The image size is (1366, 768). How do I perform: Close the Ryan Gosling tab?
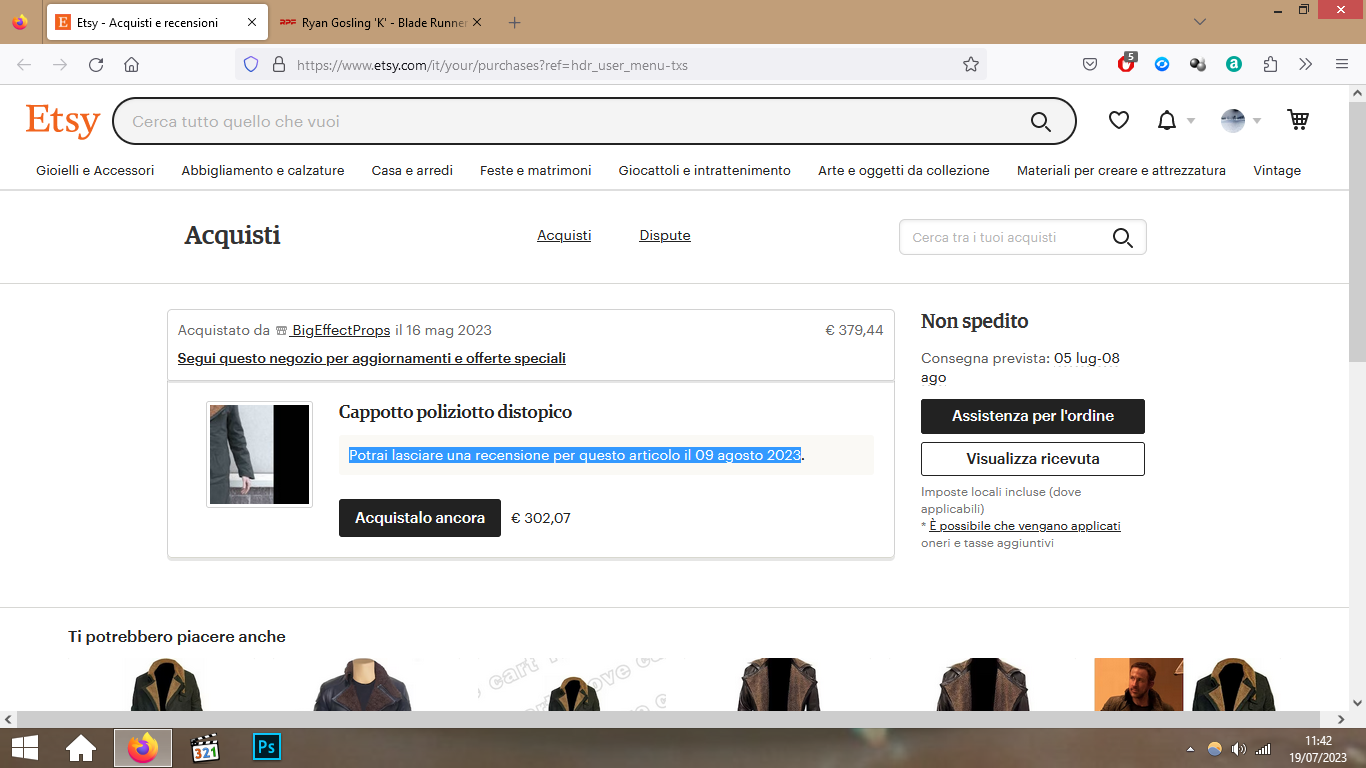(x=476, y=22)
